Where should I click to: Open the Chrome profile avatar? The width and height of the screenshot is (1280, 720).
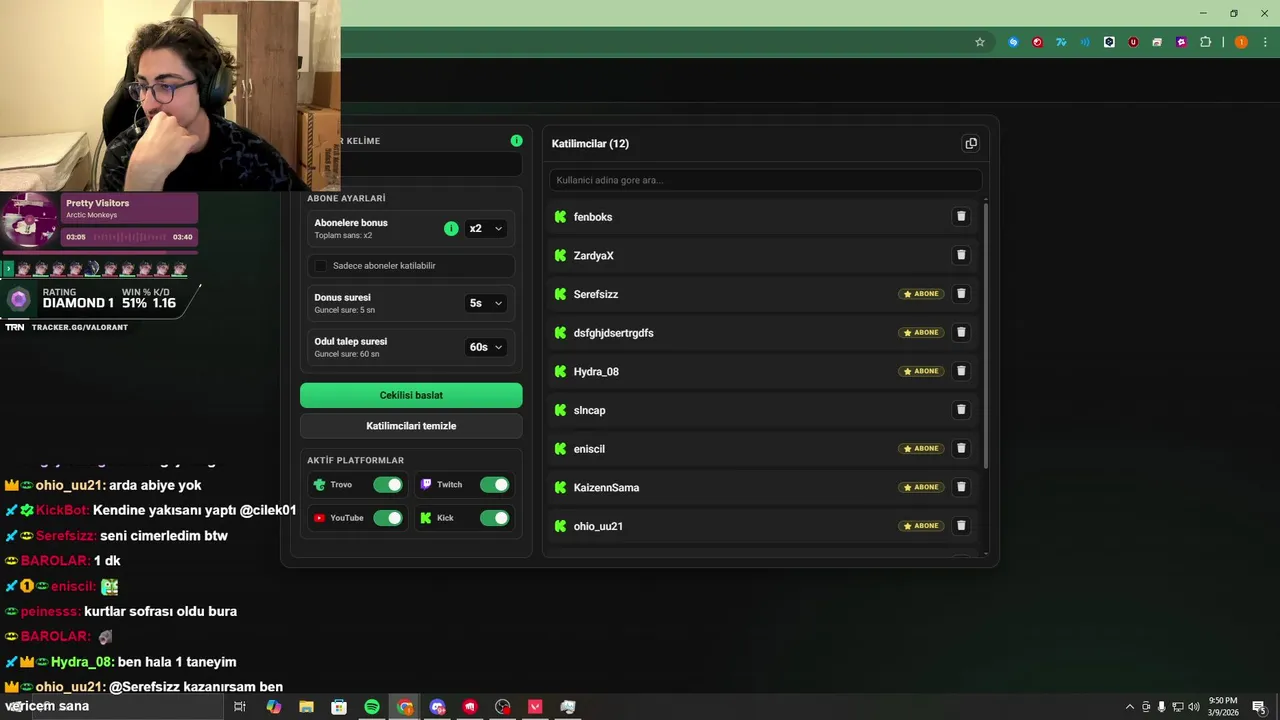pos(1241,42)
